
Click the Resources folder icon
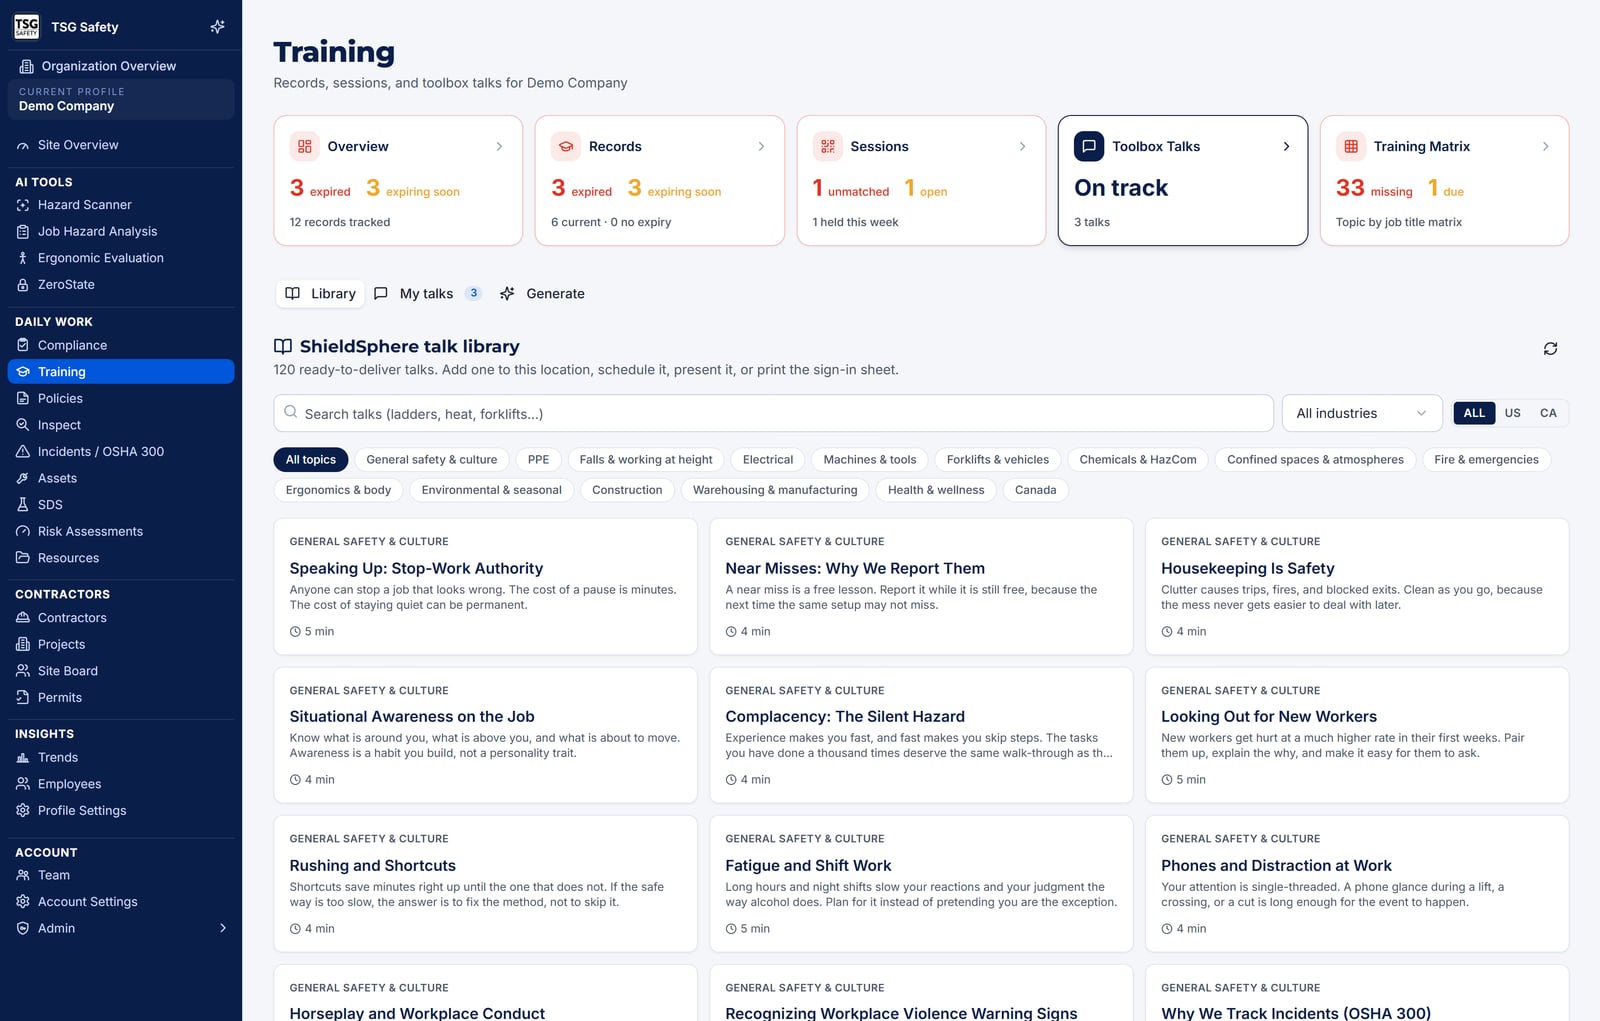[x=23, y=558]
